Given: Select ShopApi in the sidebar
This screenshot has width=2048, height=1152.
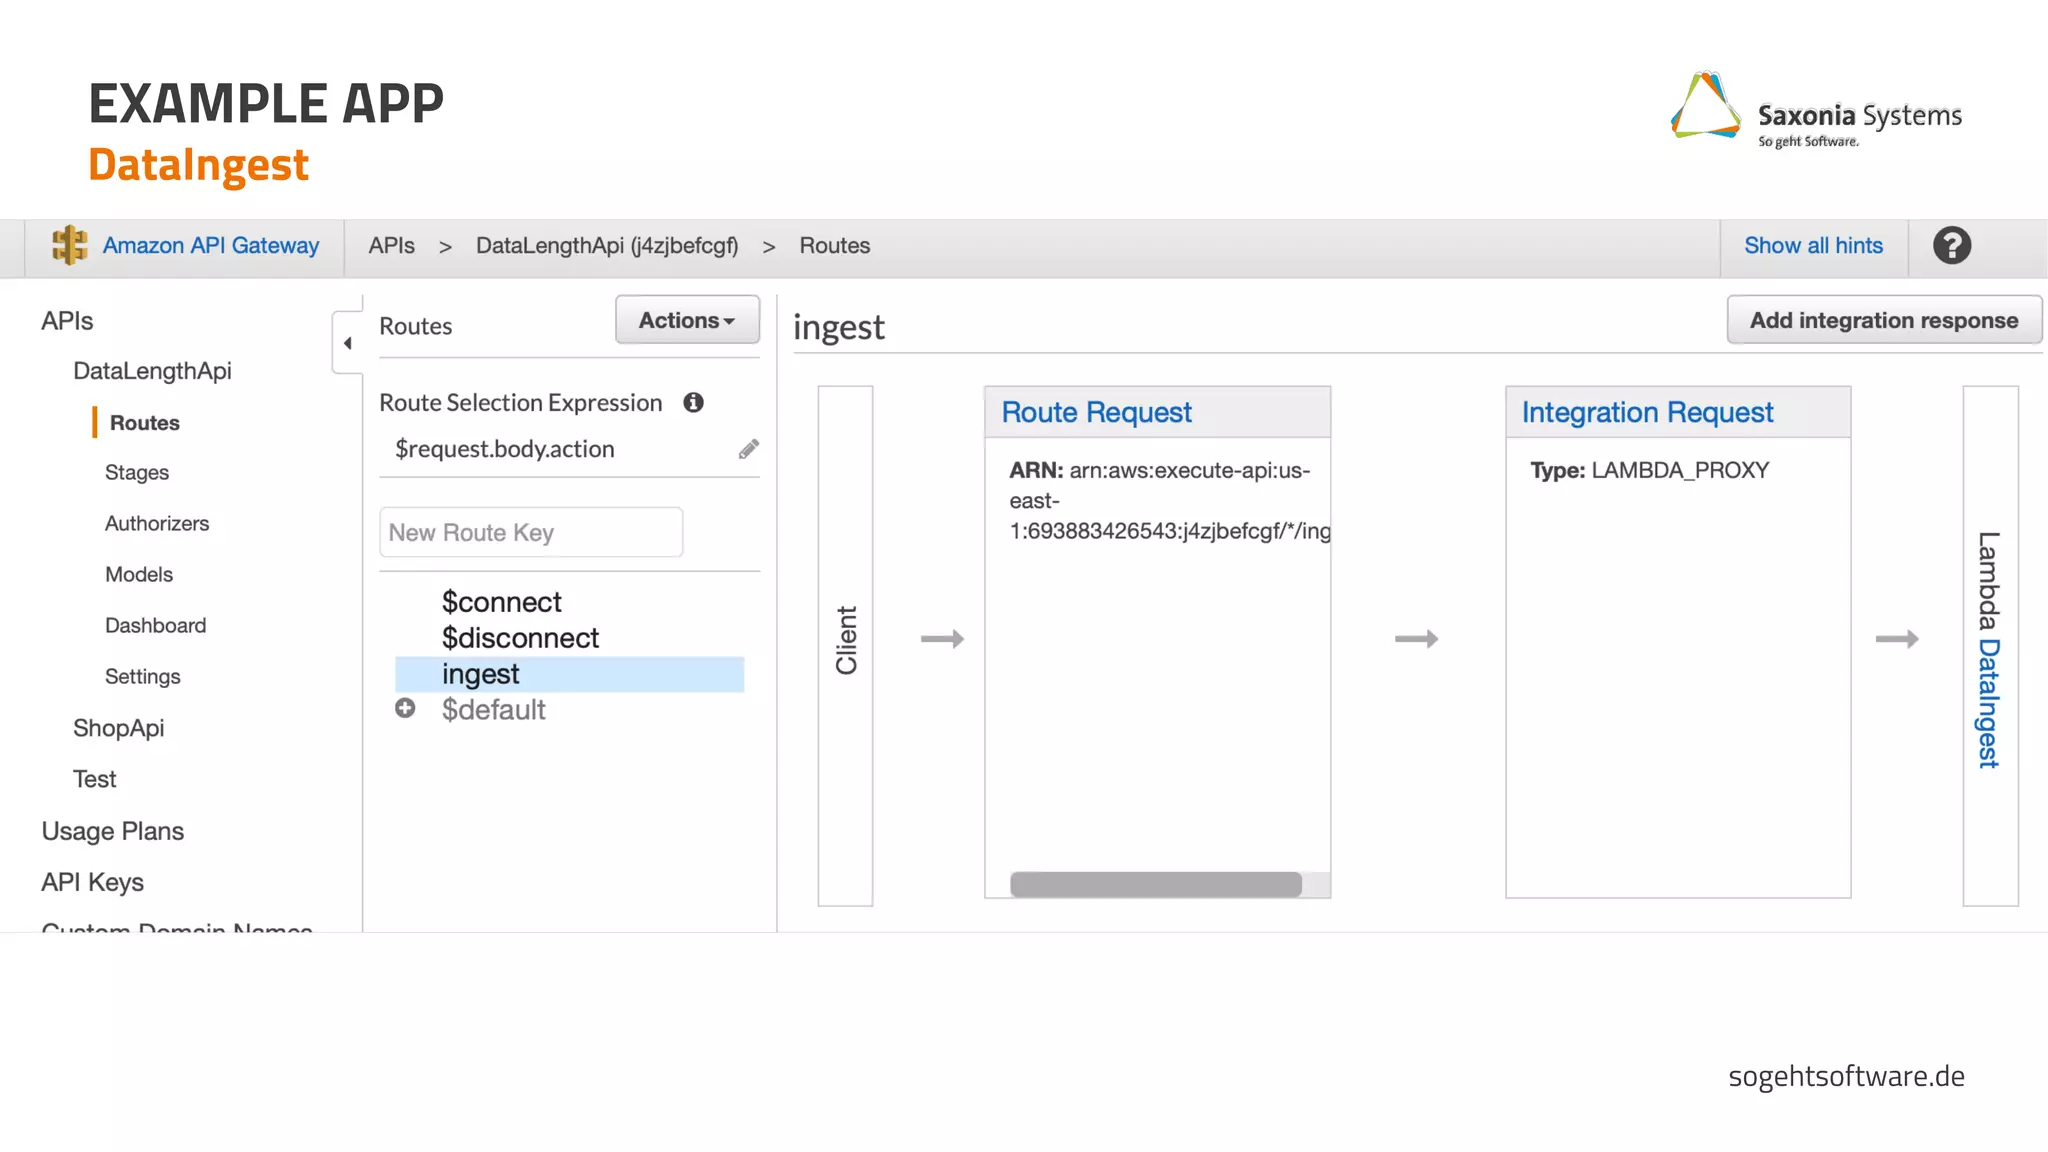Looking at the screenshot, I should [118, 728].
